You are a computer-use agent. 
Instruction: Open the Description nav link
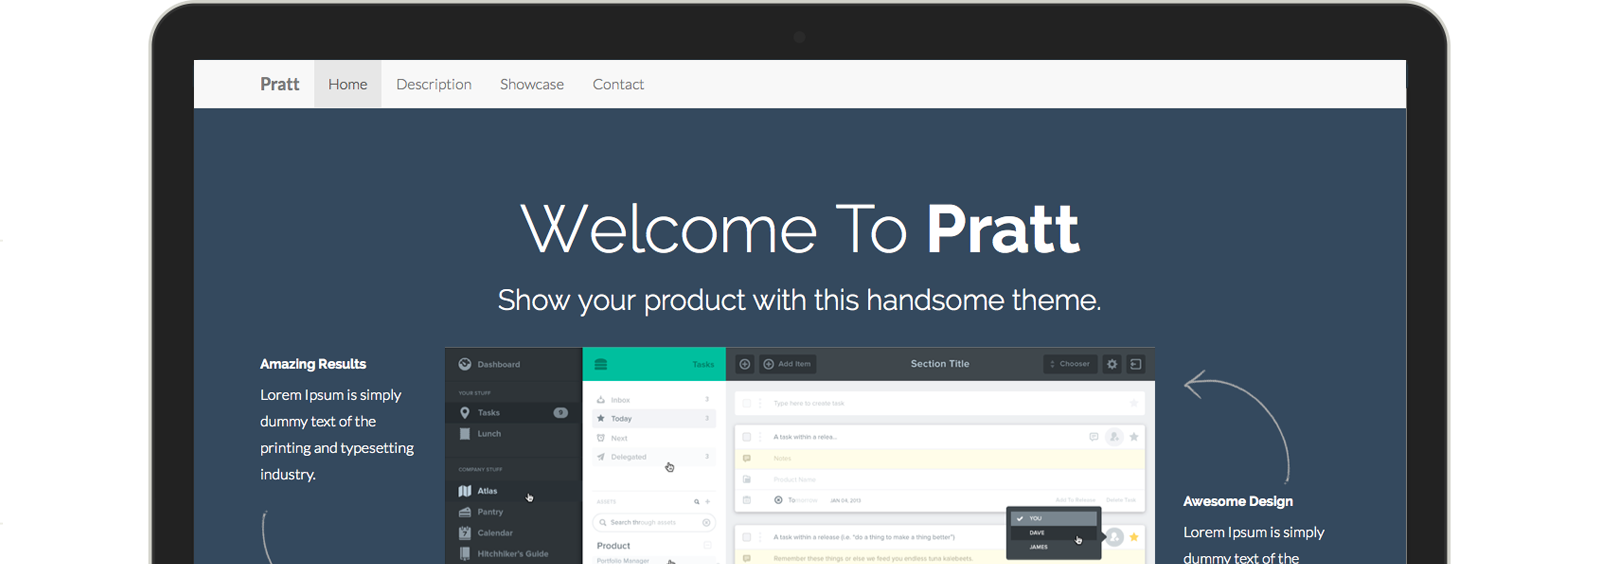[x=433, y=84]
